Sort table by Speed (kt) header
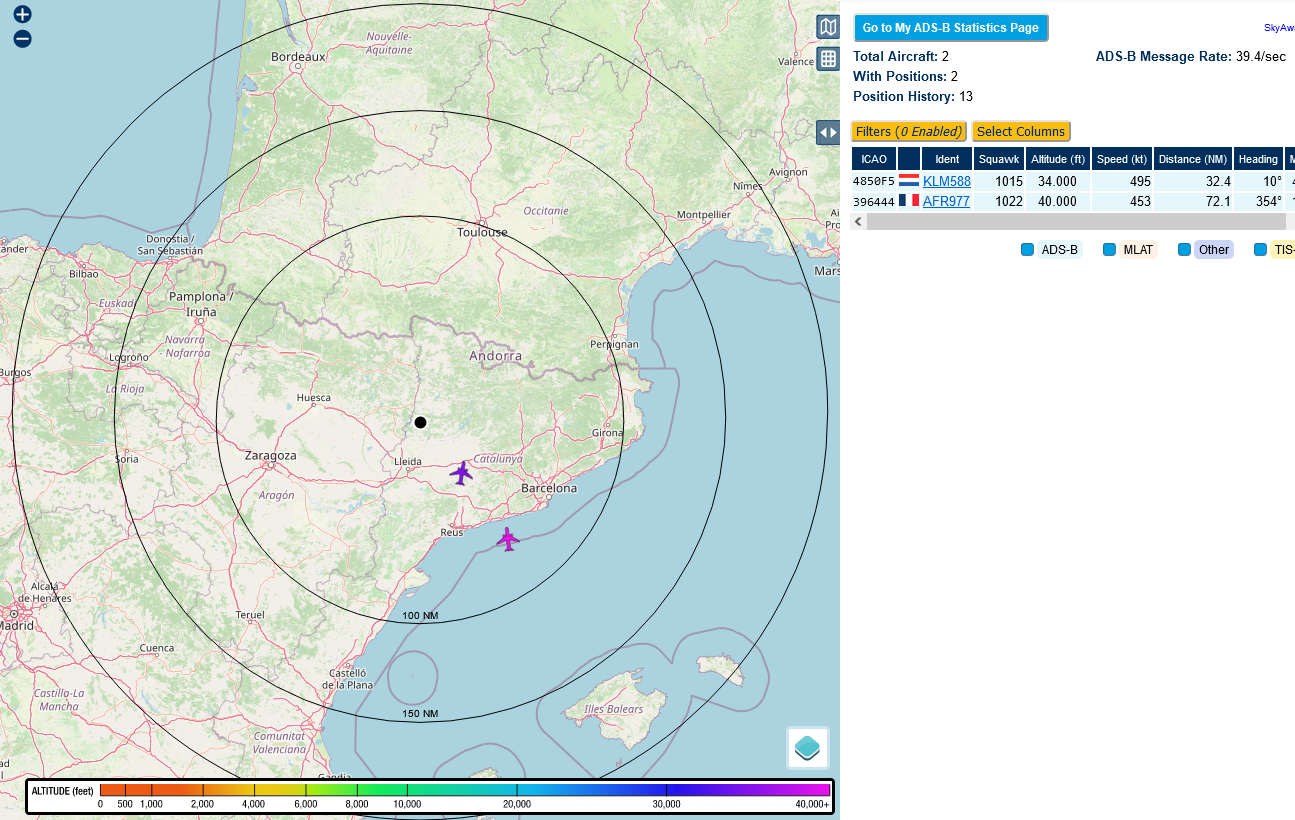This screenshot has height=820, width=1295. click(x=1121, y=159)
